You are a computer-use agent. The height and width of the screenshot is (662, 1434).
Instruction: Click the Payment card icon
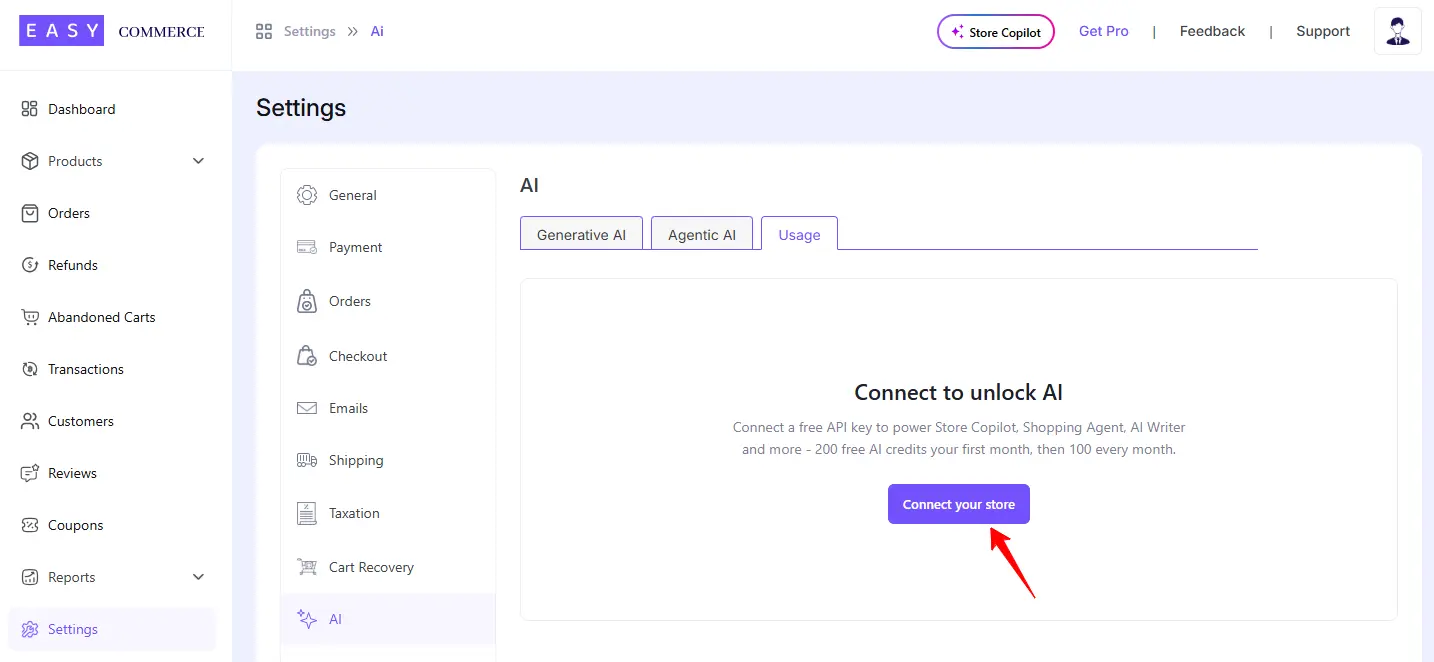(307, 247)
